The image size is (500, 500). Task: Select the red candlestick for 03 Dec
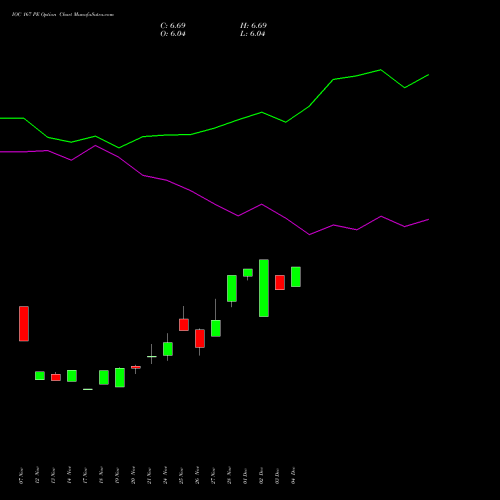tap(280, 282)
